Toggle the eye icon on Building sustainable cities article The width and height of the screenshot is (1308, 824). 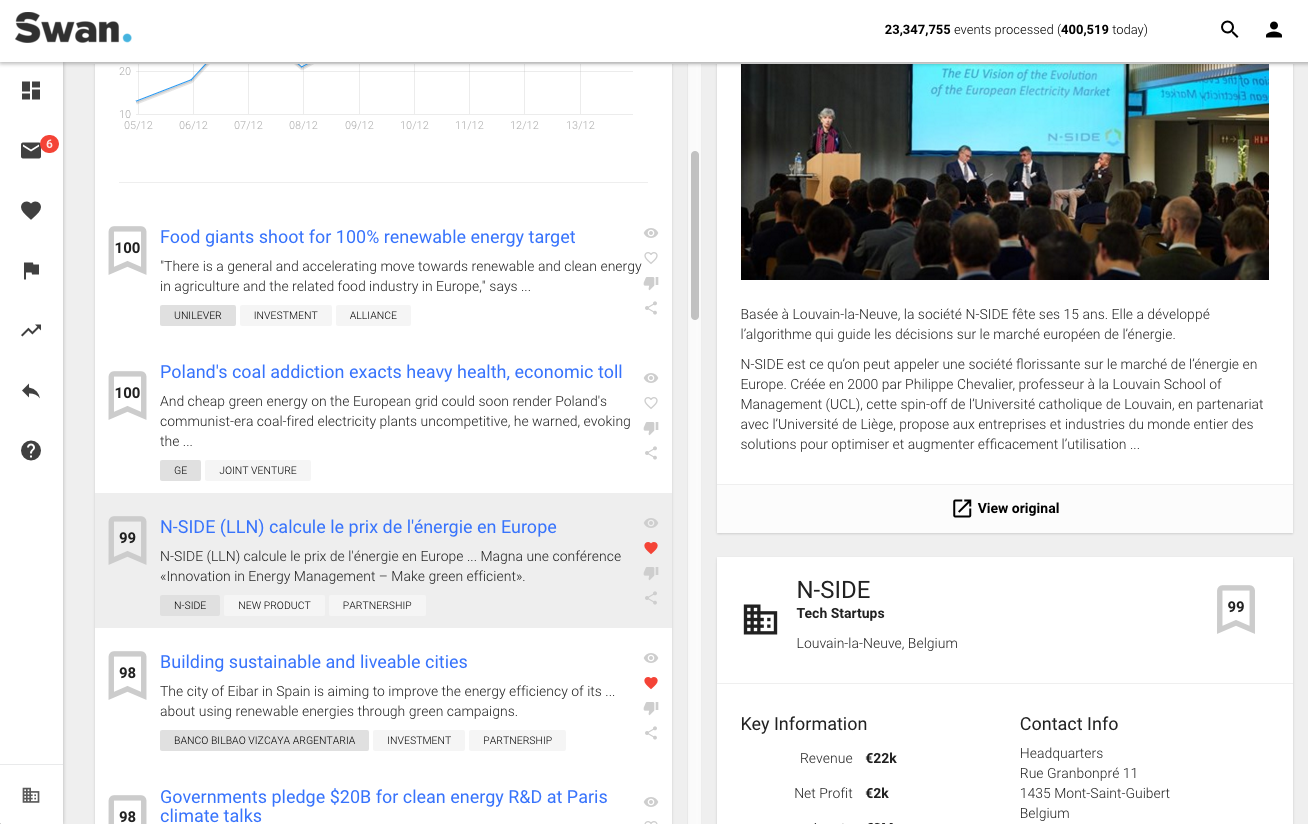(651, 658)
